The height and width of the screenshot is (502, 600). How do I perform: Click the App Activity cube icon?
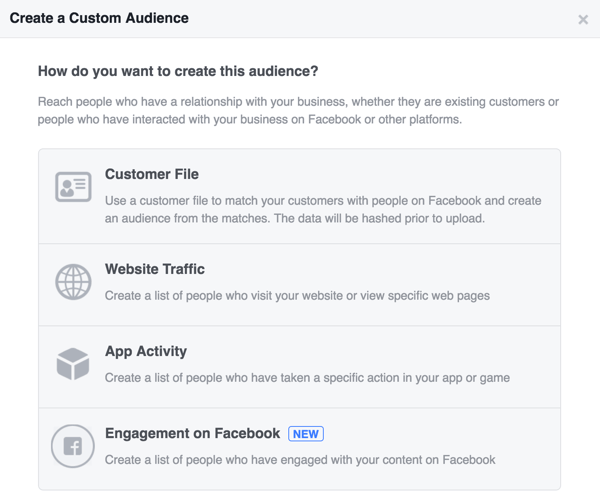pyautogui.click(x=73, y=364)
